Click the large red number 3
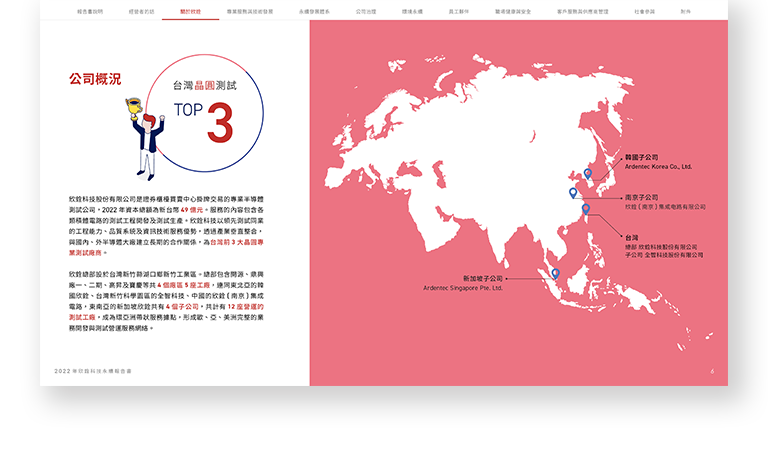The width and height of the screenshot is (768, 466). point(220,122)
